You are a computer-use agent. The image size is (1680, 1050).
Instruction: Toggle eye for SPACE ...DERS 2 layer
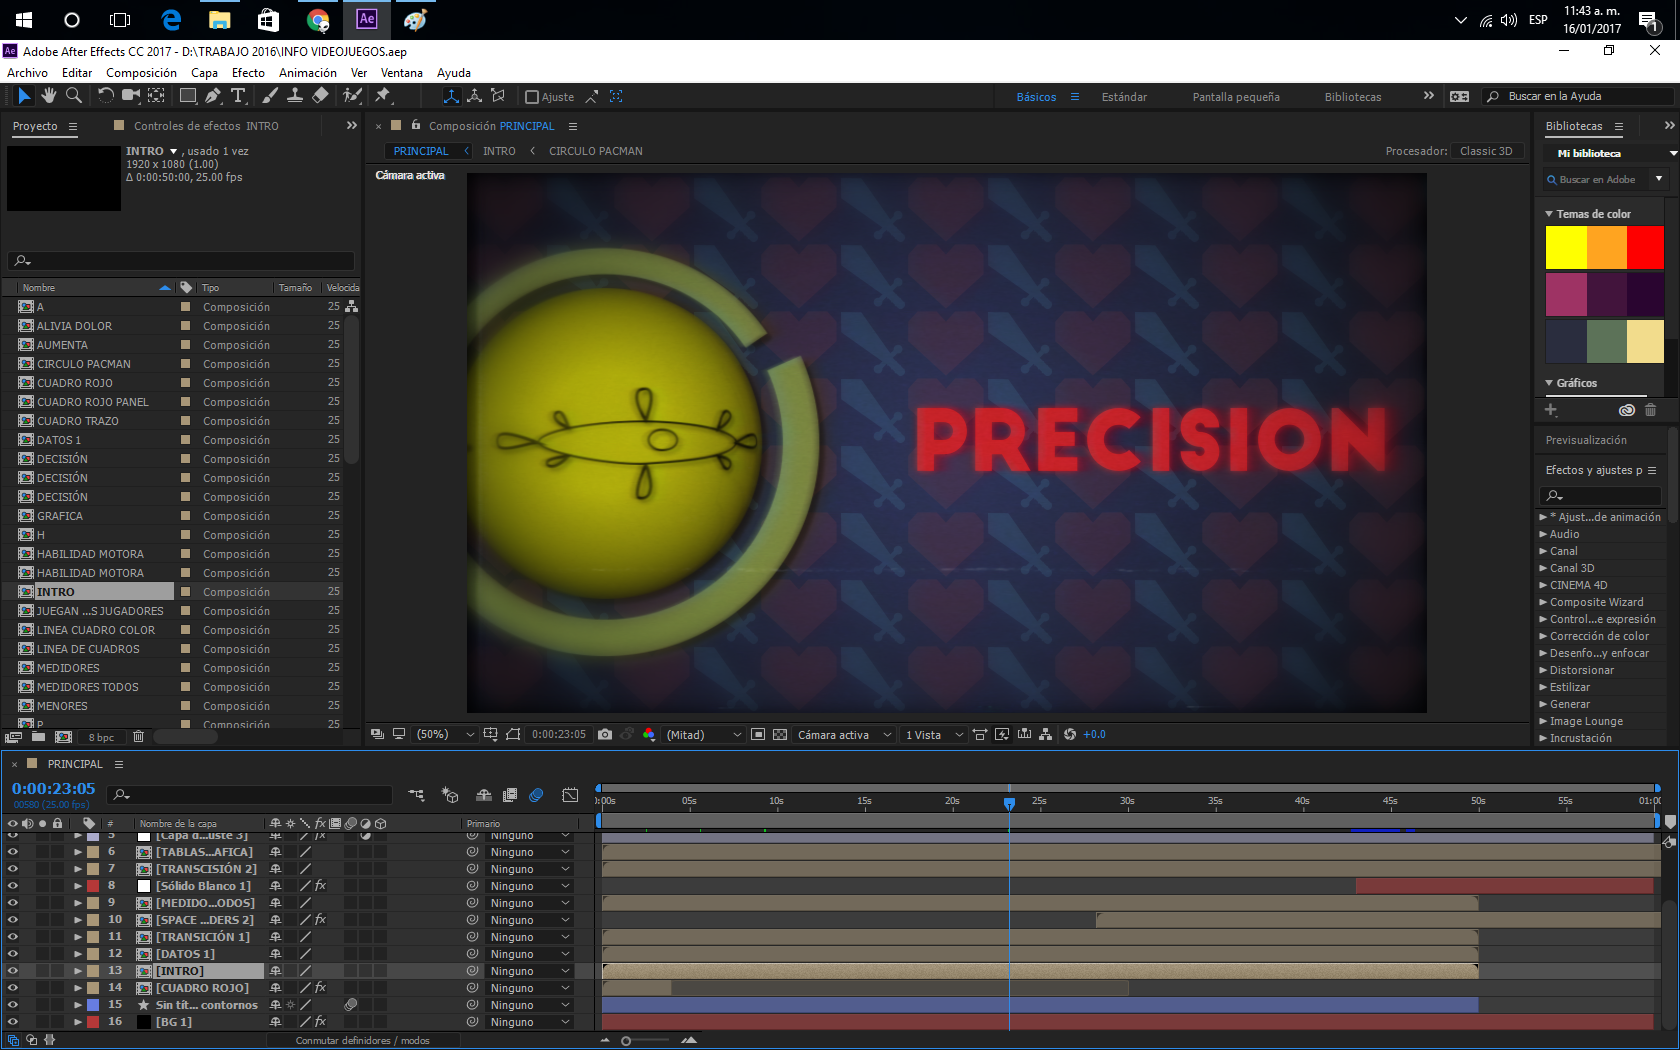[13, 920]
